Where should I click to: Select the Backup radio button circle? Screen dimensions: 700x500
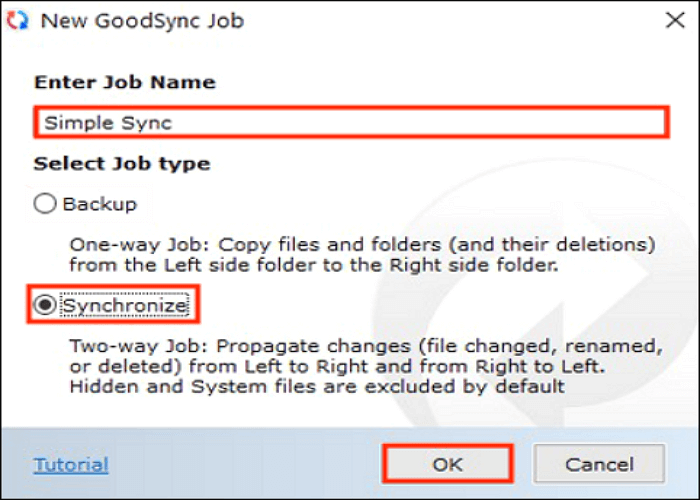(45, 204)
